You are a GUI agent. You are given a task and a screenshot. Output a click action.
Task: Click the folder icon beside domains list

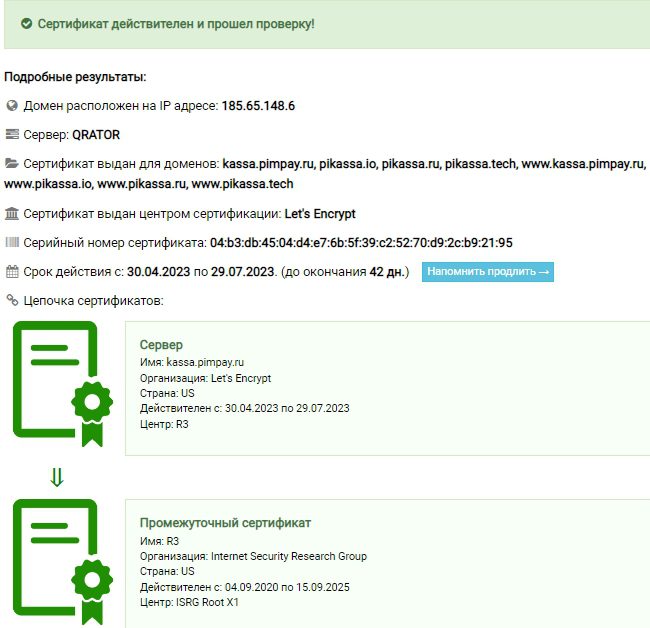click(x=12, y=163)
